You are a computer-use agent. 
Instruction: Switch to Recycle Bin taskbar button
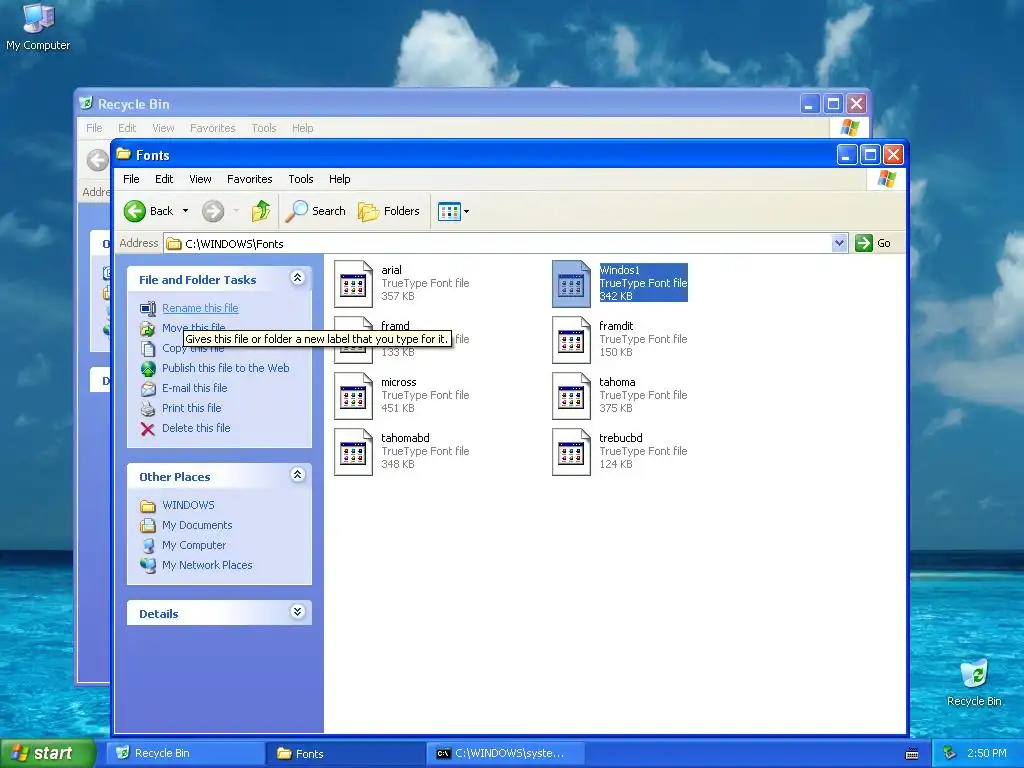187,754
